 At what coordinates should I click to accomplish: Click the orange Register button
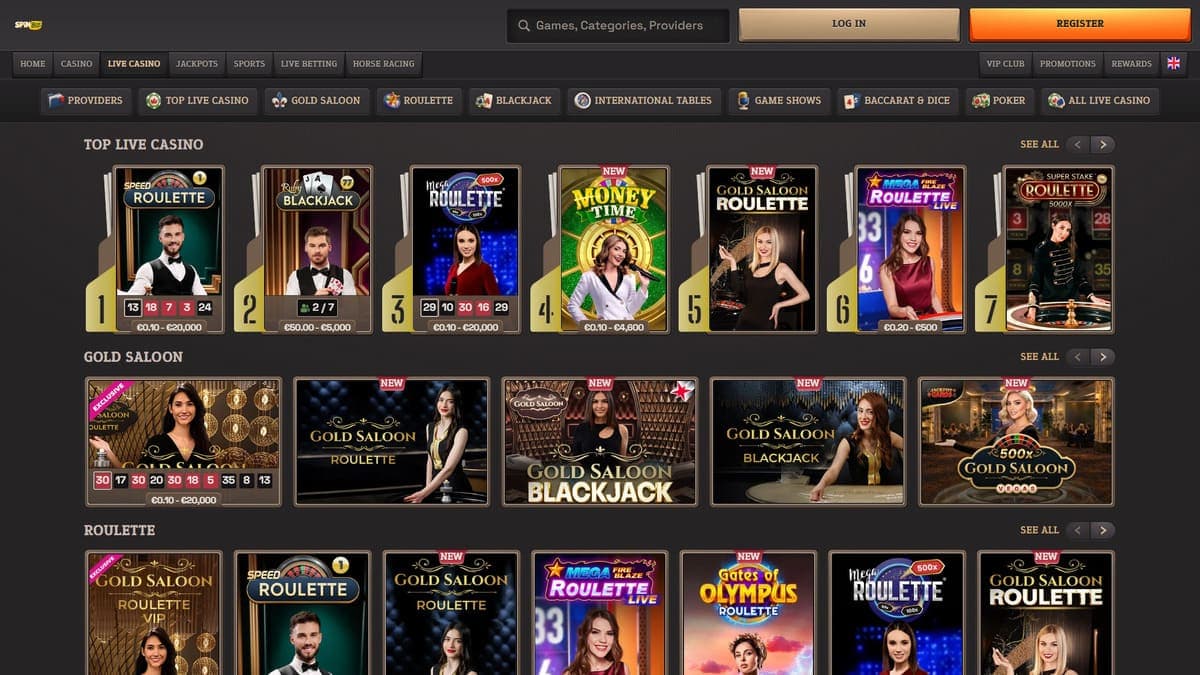coord(1080,25)
